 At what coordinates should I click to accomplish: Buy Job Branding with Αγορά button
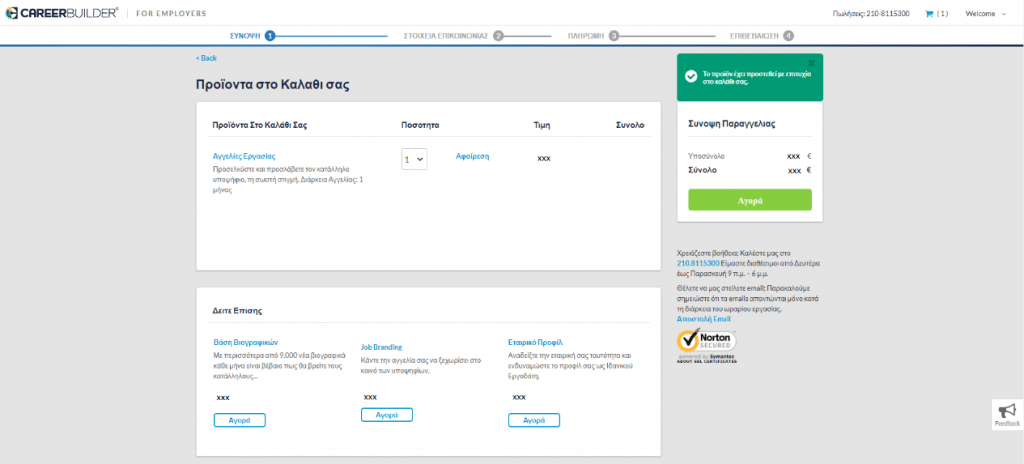(386, 415)
